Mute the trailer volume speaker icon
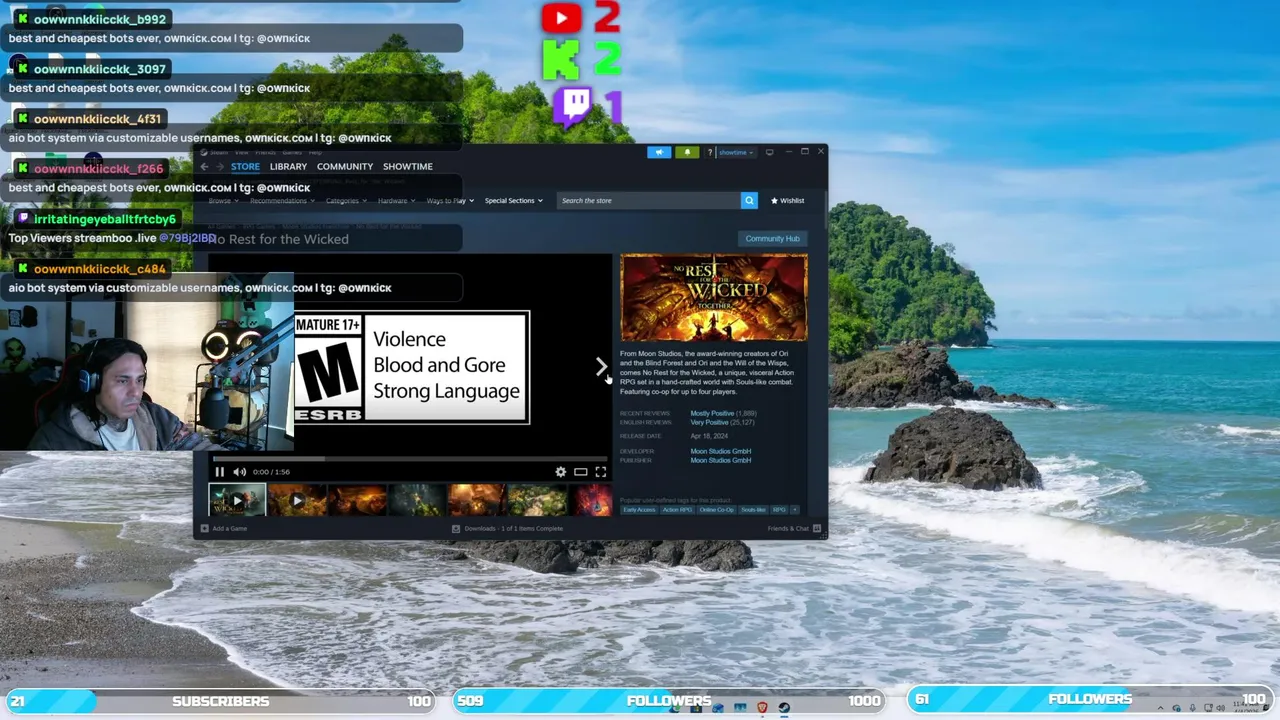The width and height of the screenshot is (1280, 720). [239, 472]
